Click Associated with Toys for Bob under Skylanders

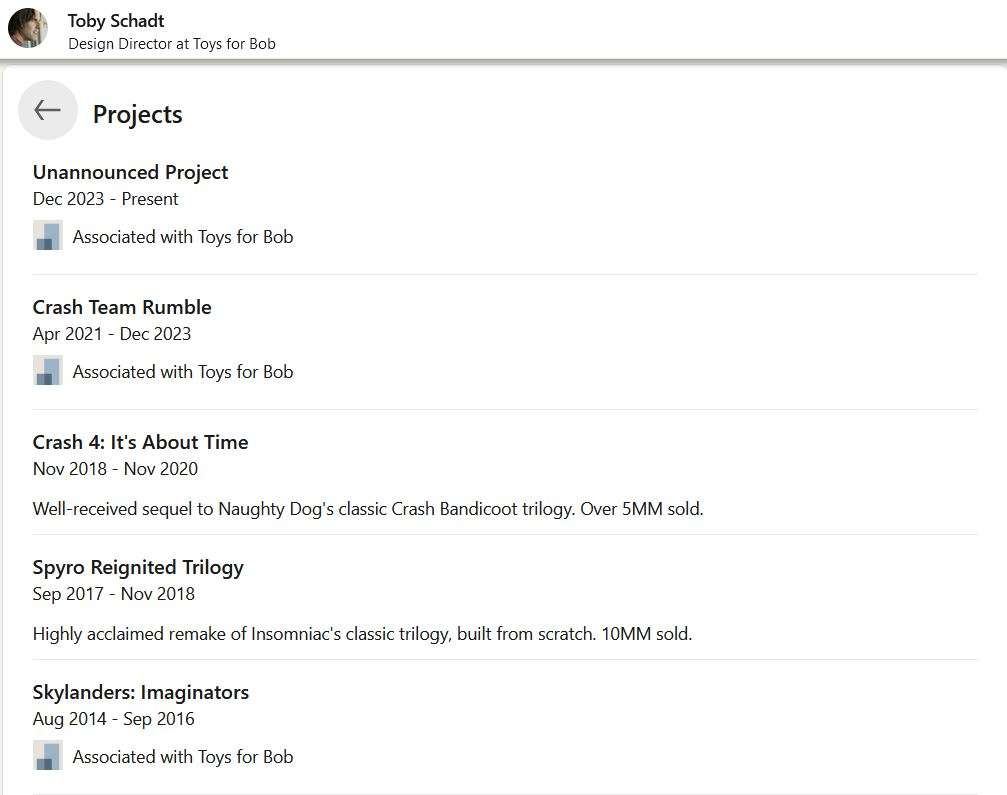tap(183, 757)
